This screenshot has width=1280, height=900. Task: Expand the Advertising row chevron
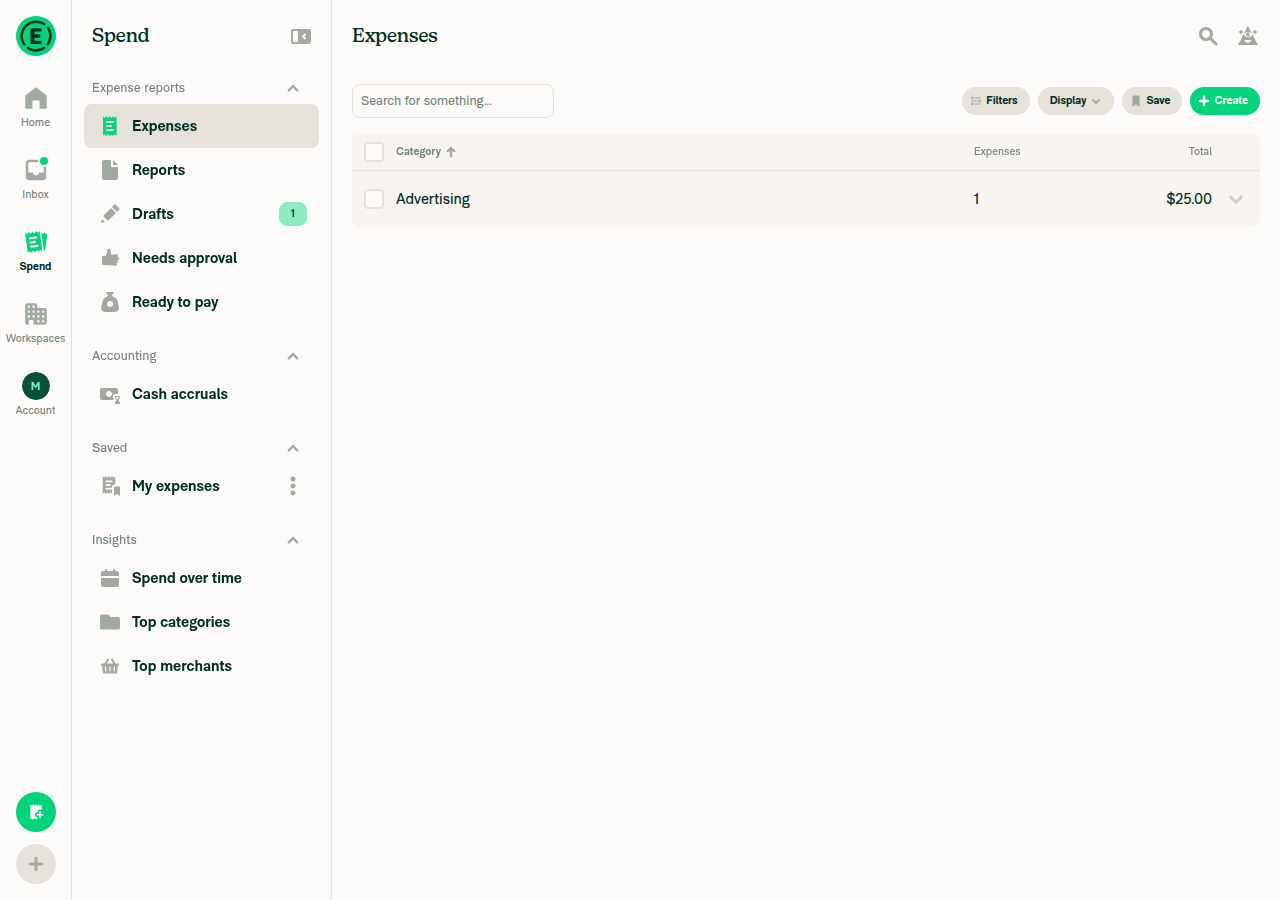coord(1236,199)
